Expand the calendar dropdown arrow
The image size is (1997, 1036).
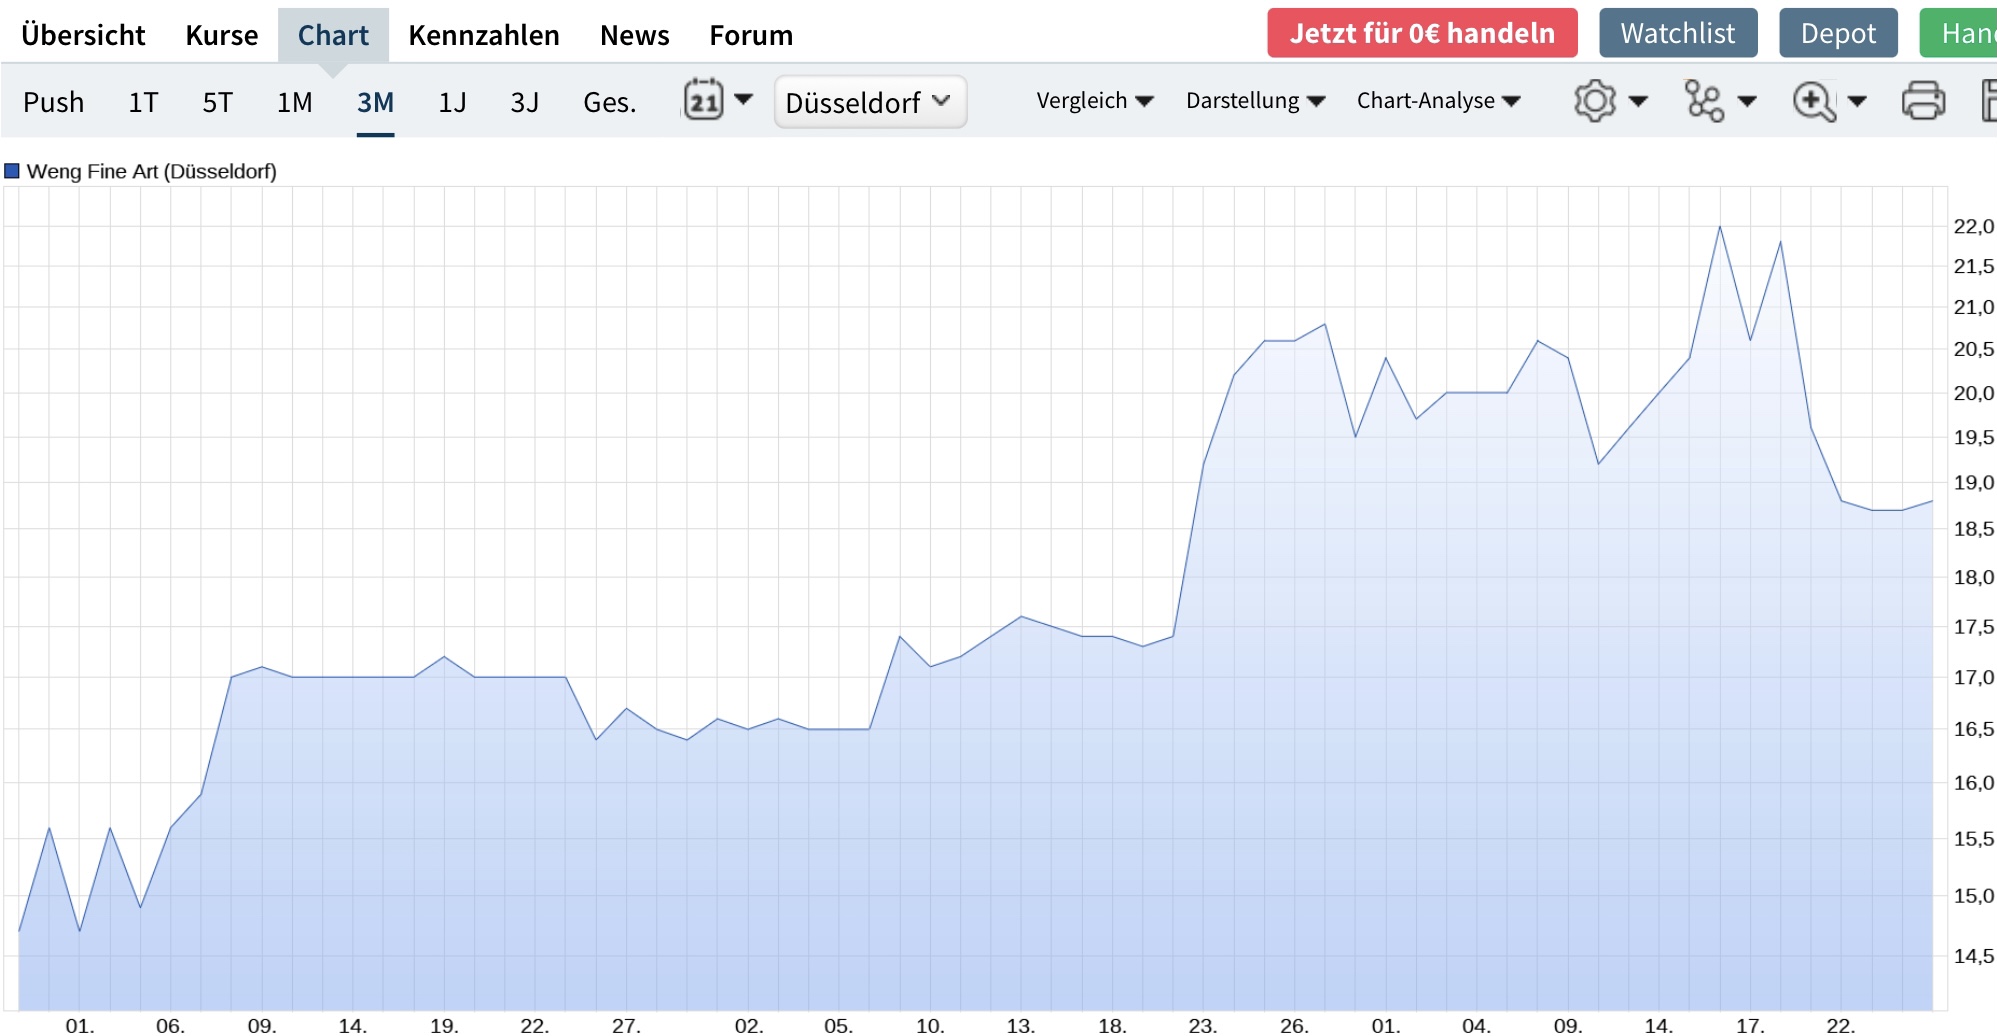coord(743,99)
